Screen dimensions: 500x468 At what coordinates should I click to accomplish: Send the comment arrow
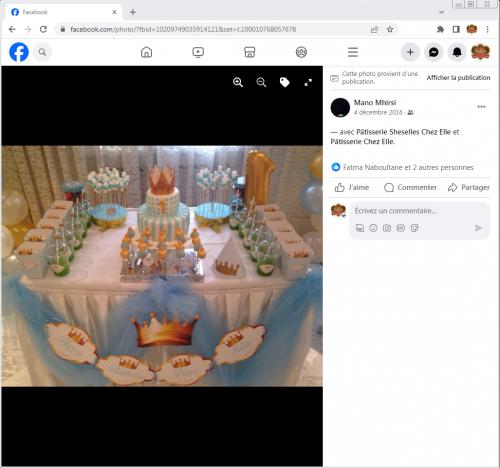point(478,228)
